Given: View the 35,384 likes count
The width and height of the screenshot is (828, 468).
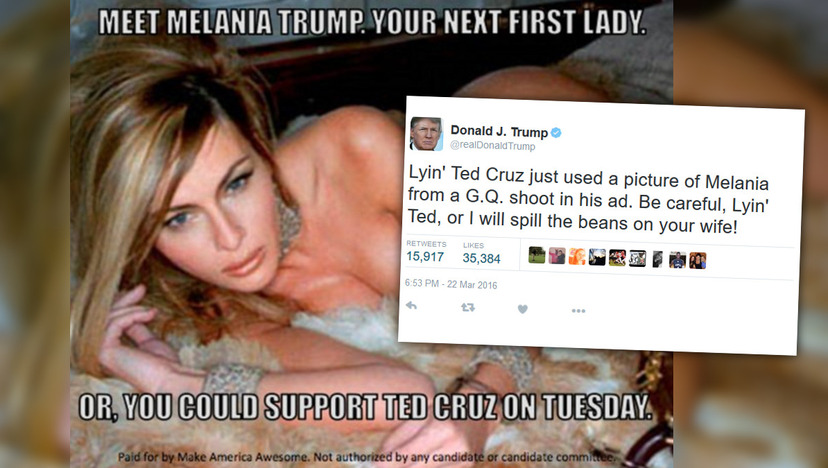Looking at the screenshot, I should pos(482,258).
